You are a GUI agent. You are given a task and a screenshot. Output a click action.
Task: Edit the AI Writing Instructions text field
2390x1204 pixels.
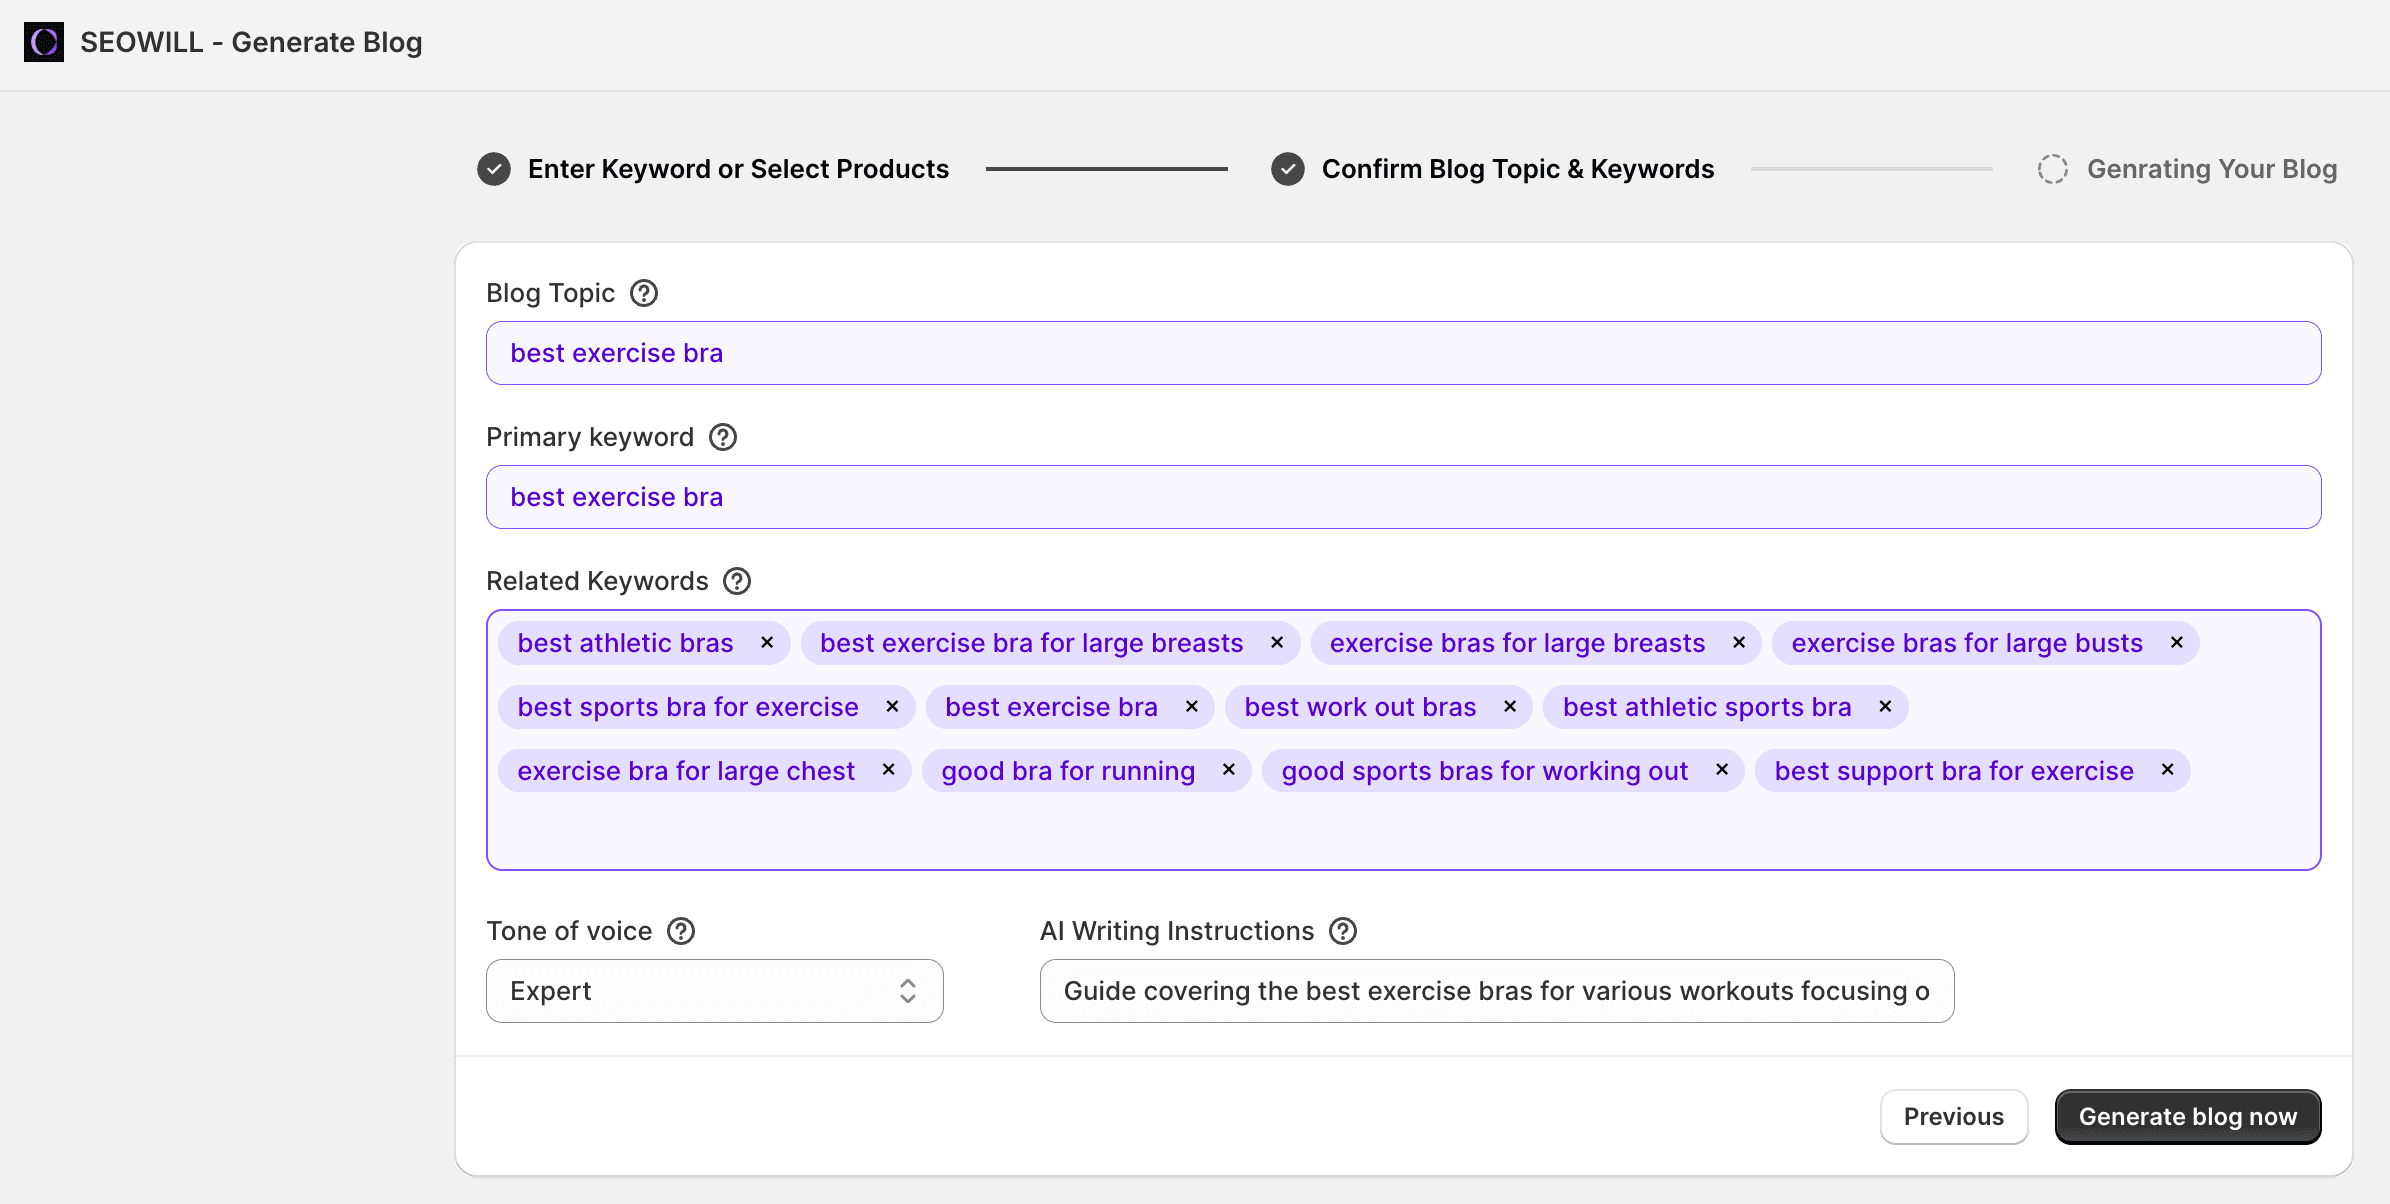click(x=1495, y=990)
